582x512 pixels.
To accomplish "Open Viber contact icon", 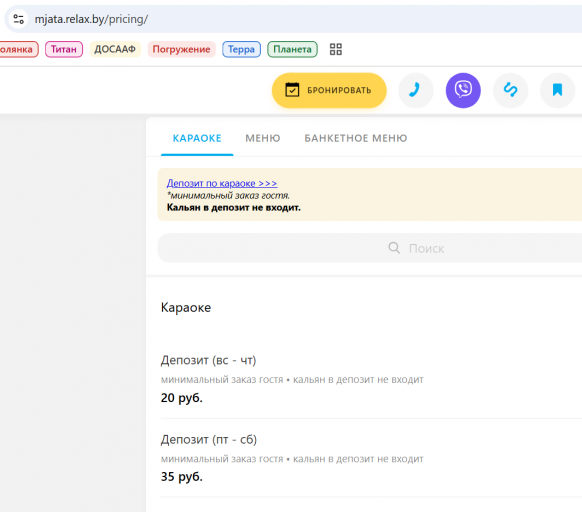I will point(463,90).
